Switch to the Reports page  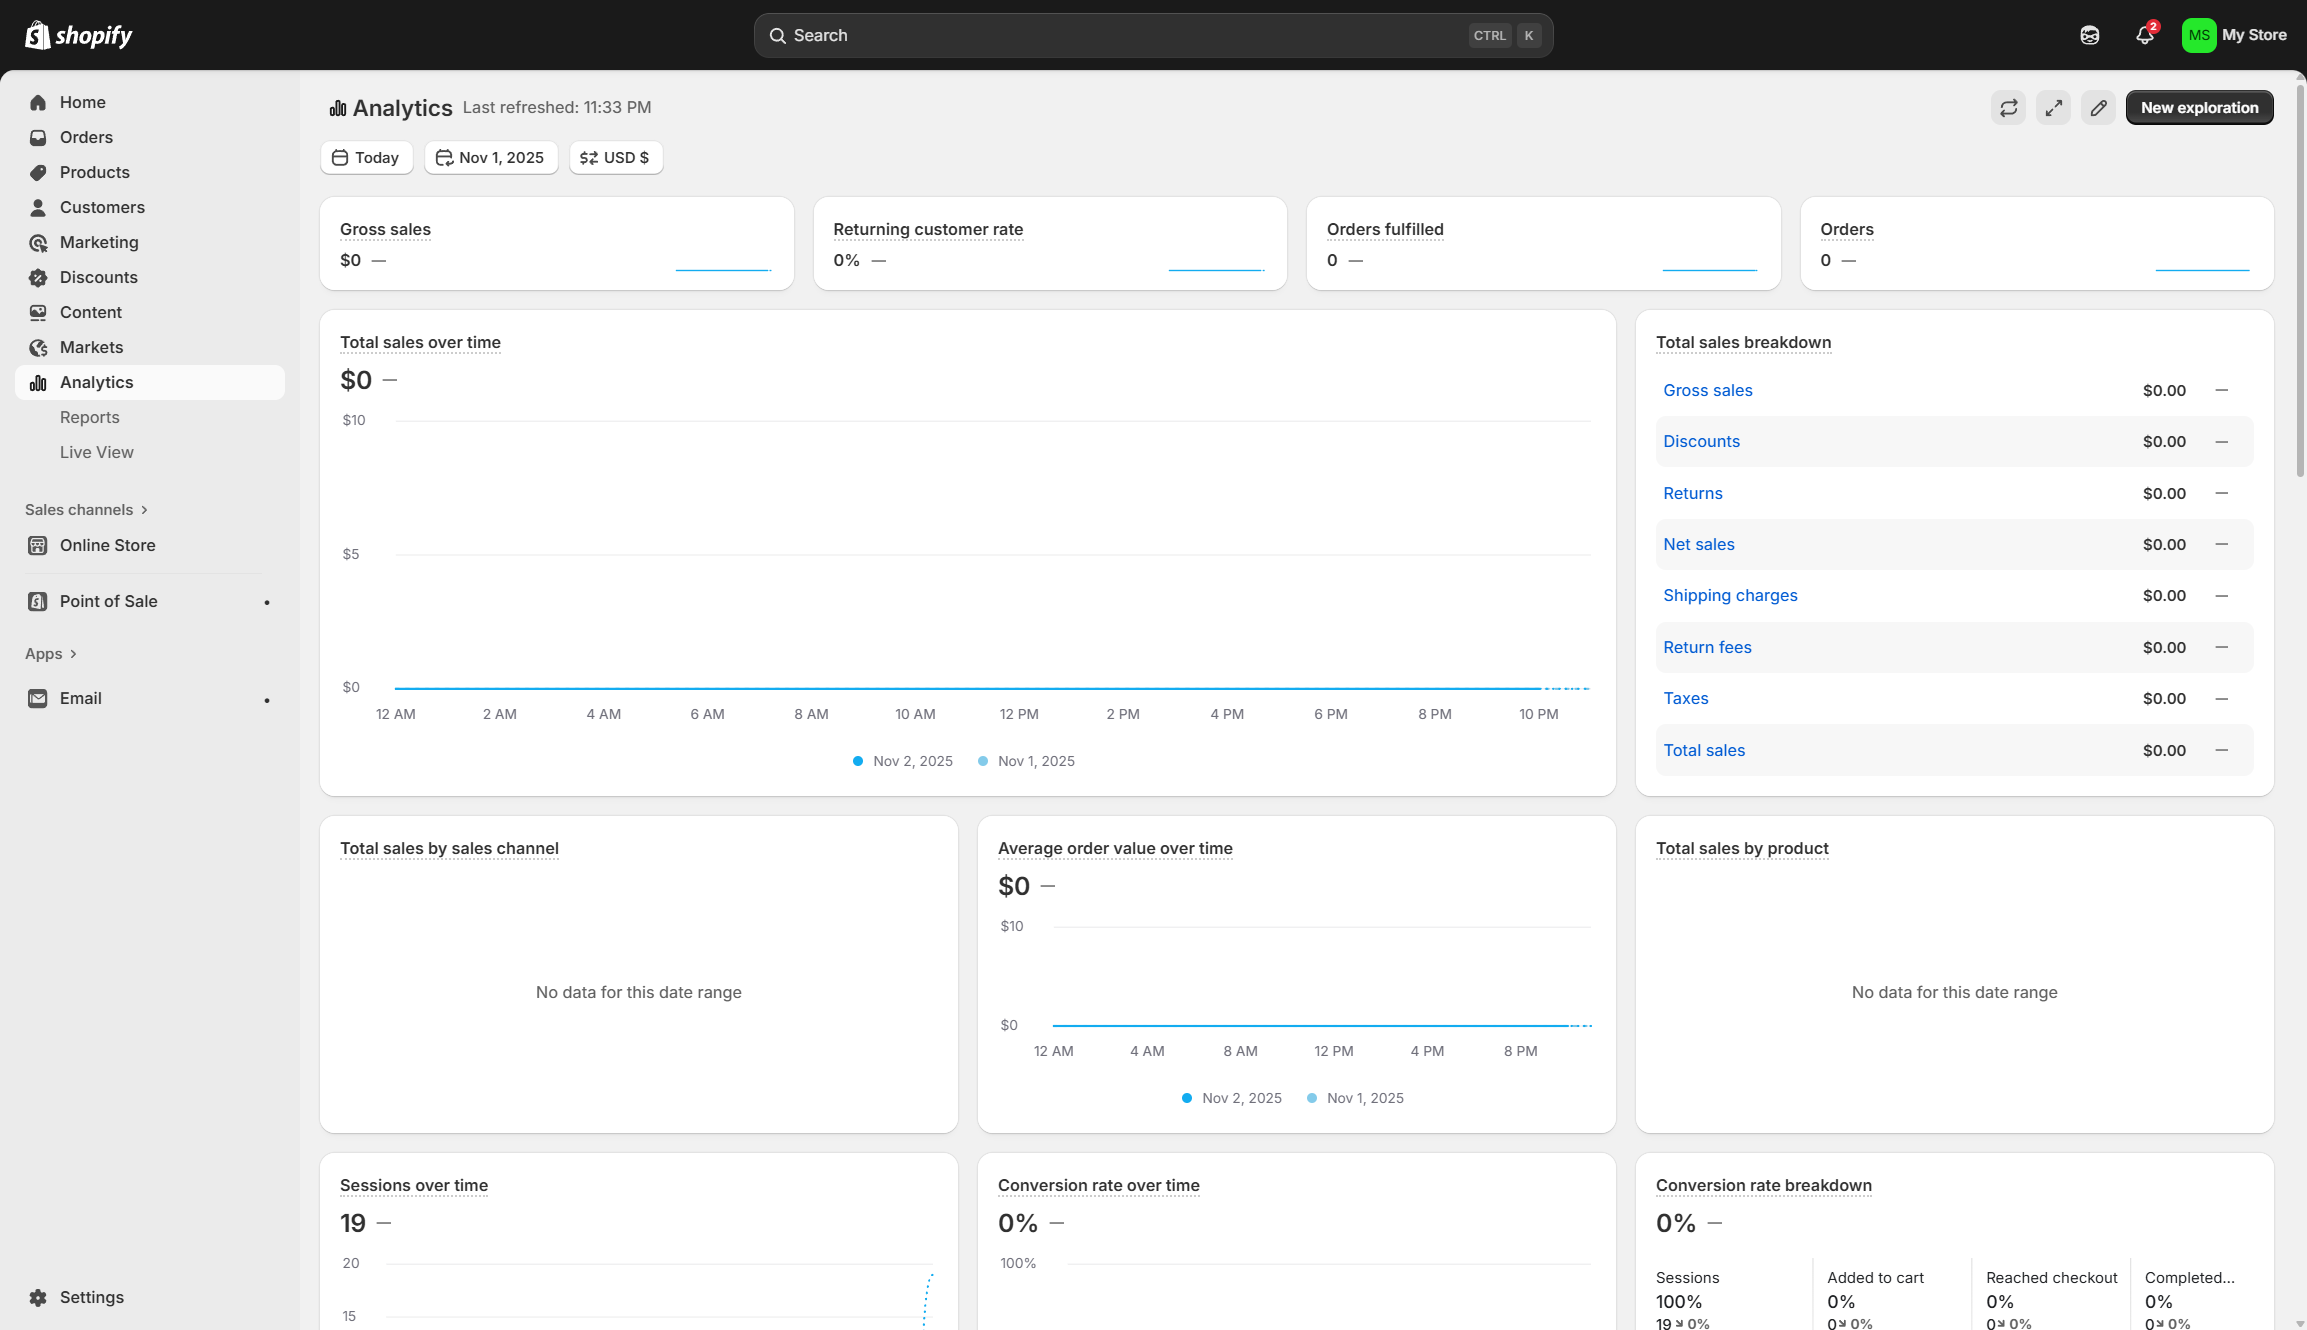coord(89,417)
